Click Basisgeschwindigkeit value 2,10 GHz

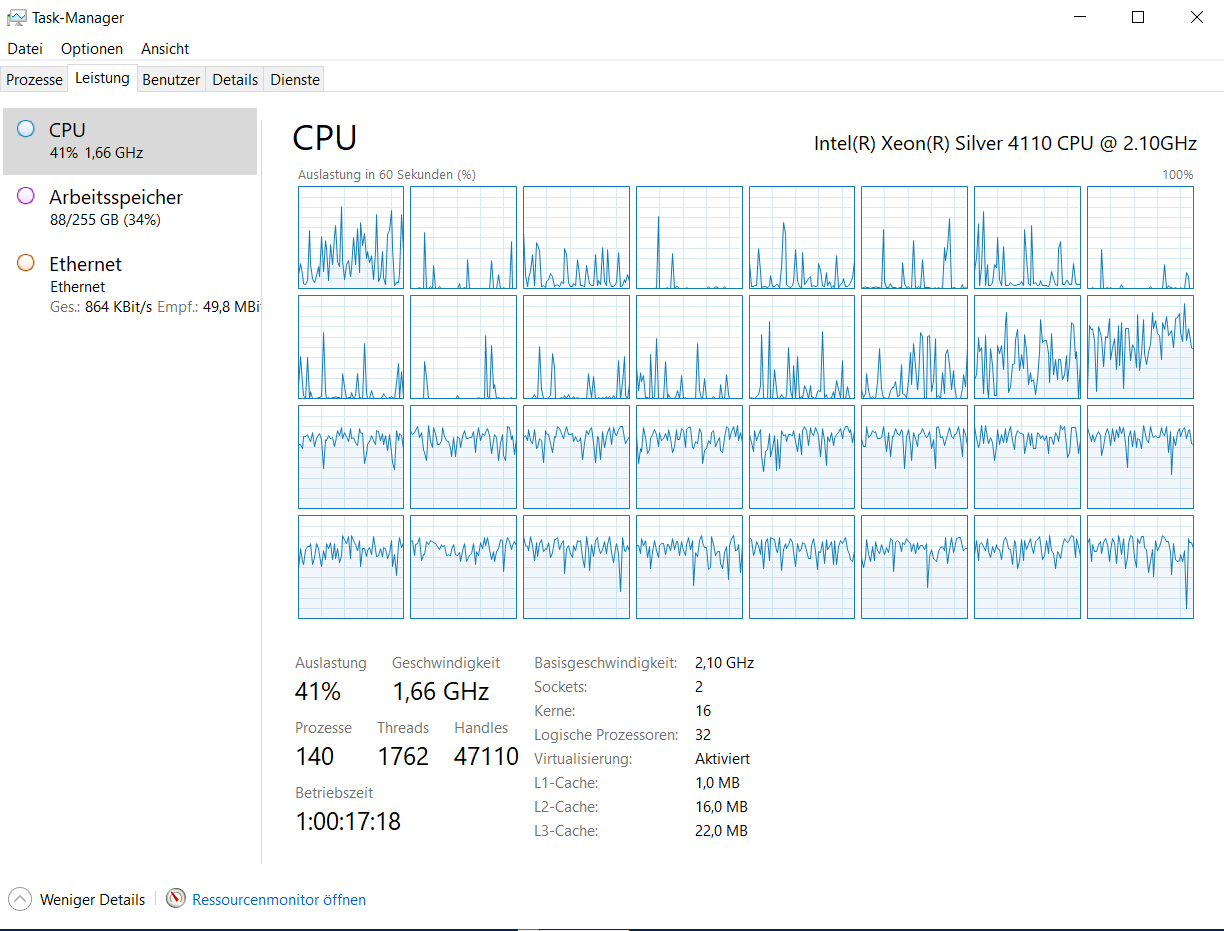coord(724,663)
